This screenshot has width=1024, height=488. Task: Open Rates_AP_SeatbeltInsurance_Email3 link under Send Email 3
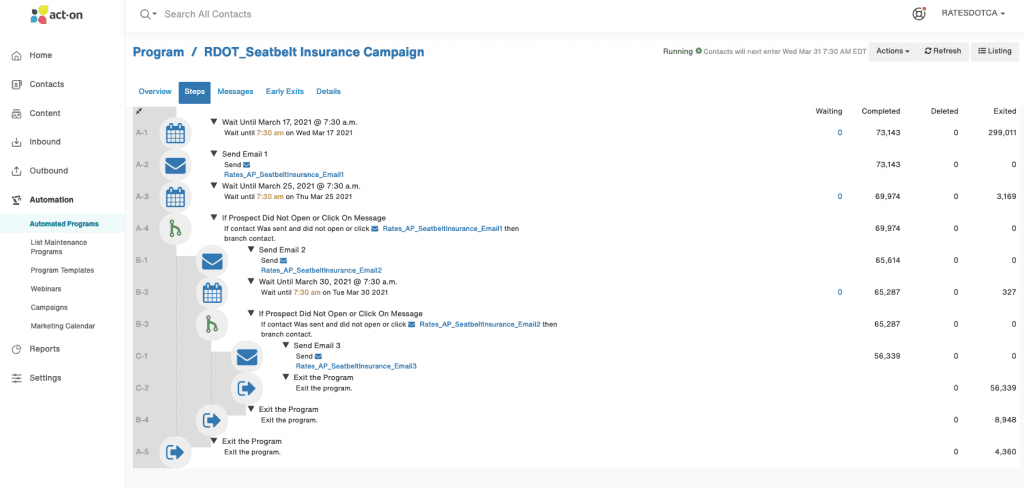356,366
